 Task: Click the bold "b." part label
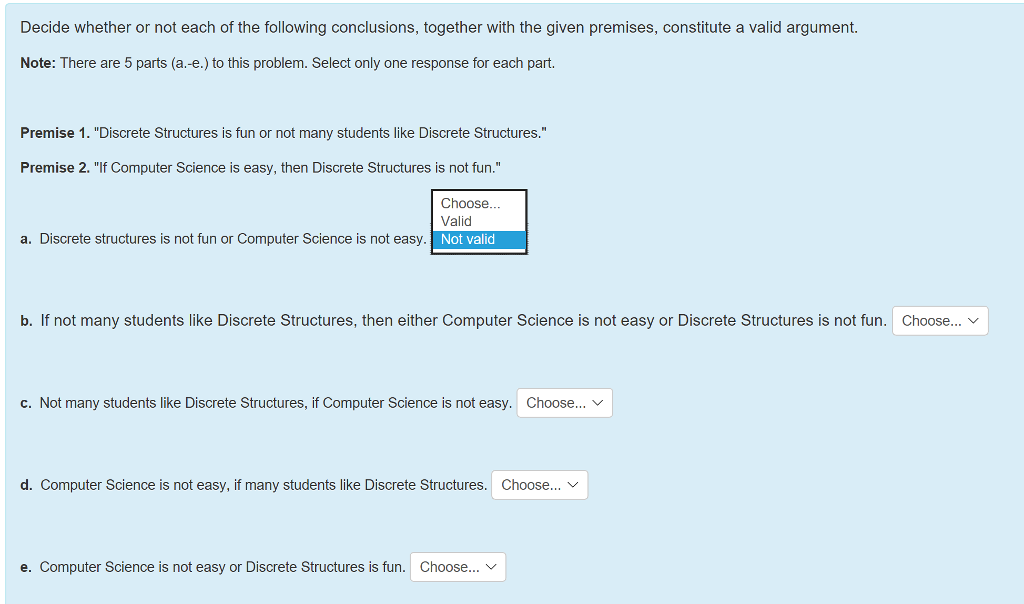coord(26,321)
